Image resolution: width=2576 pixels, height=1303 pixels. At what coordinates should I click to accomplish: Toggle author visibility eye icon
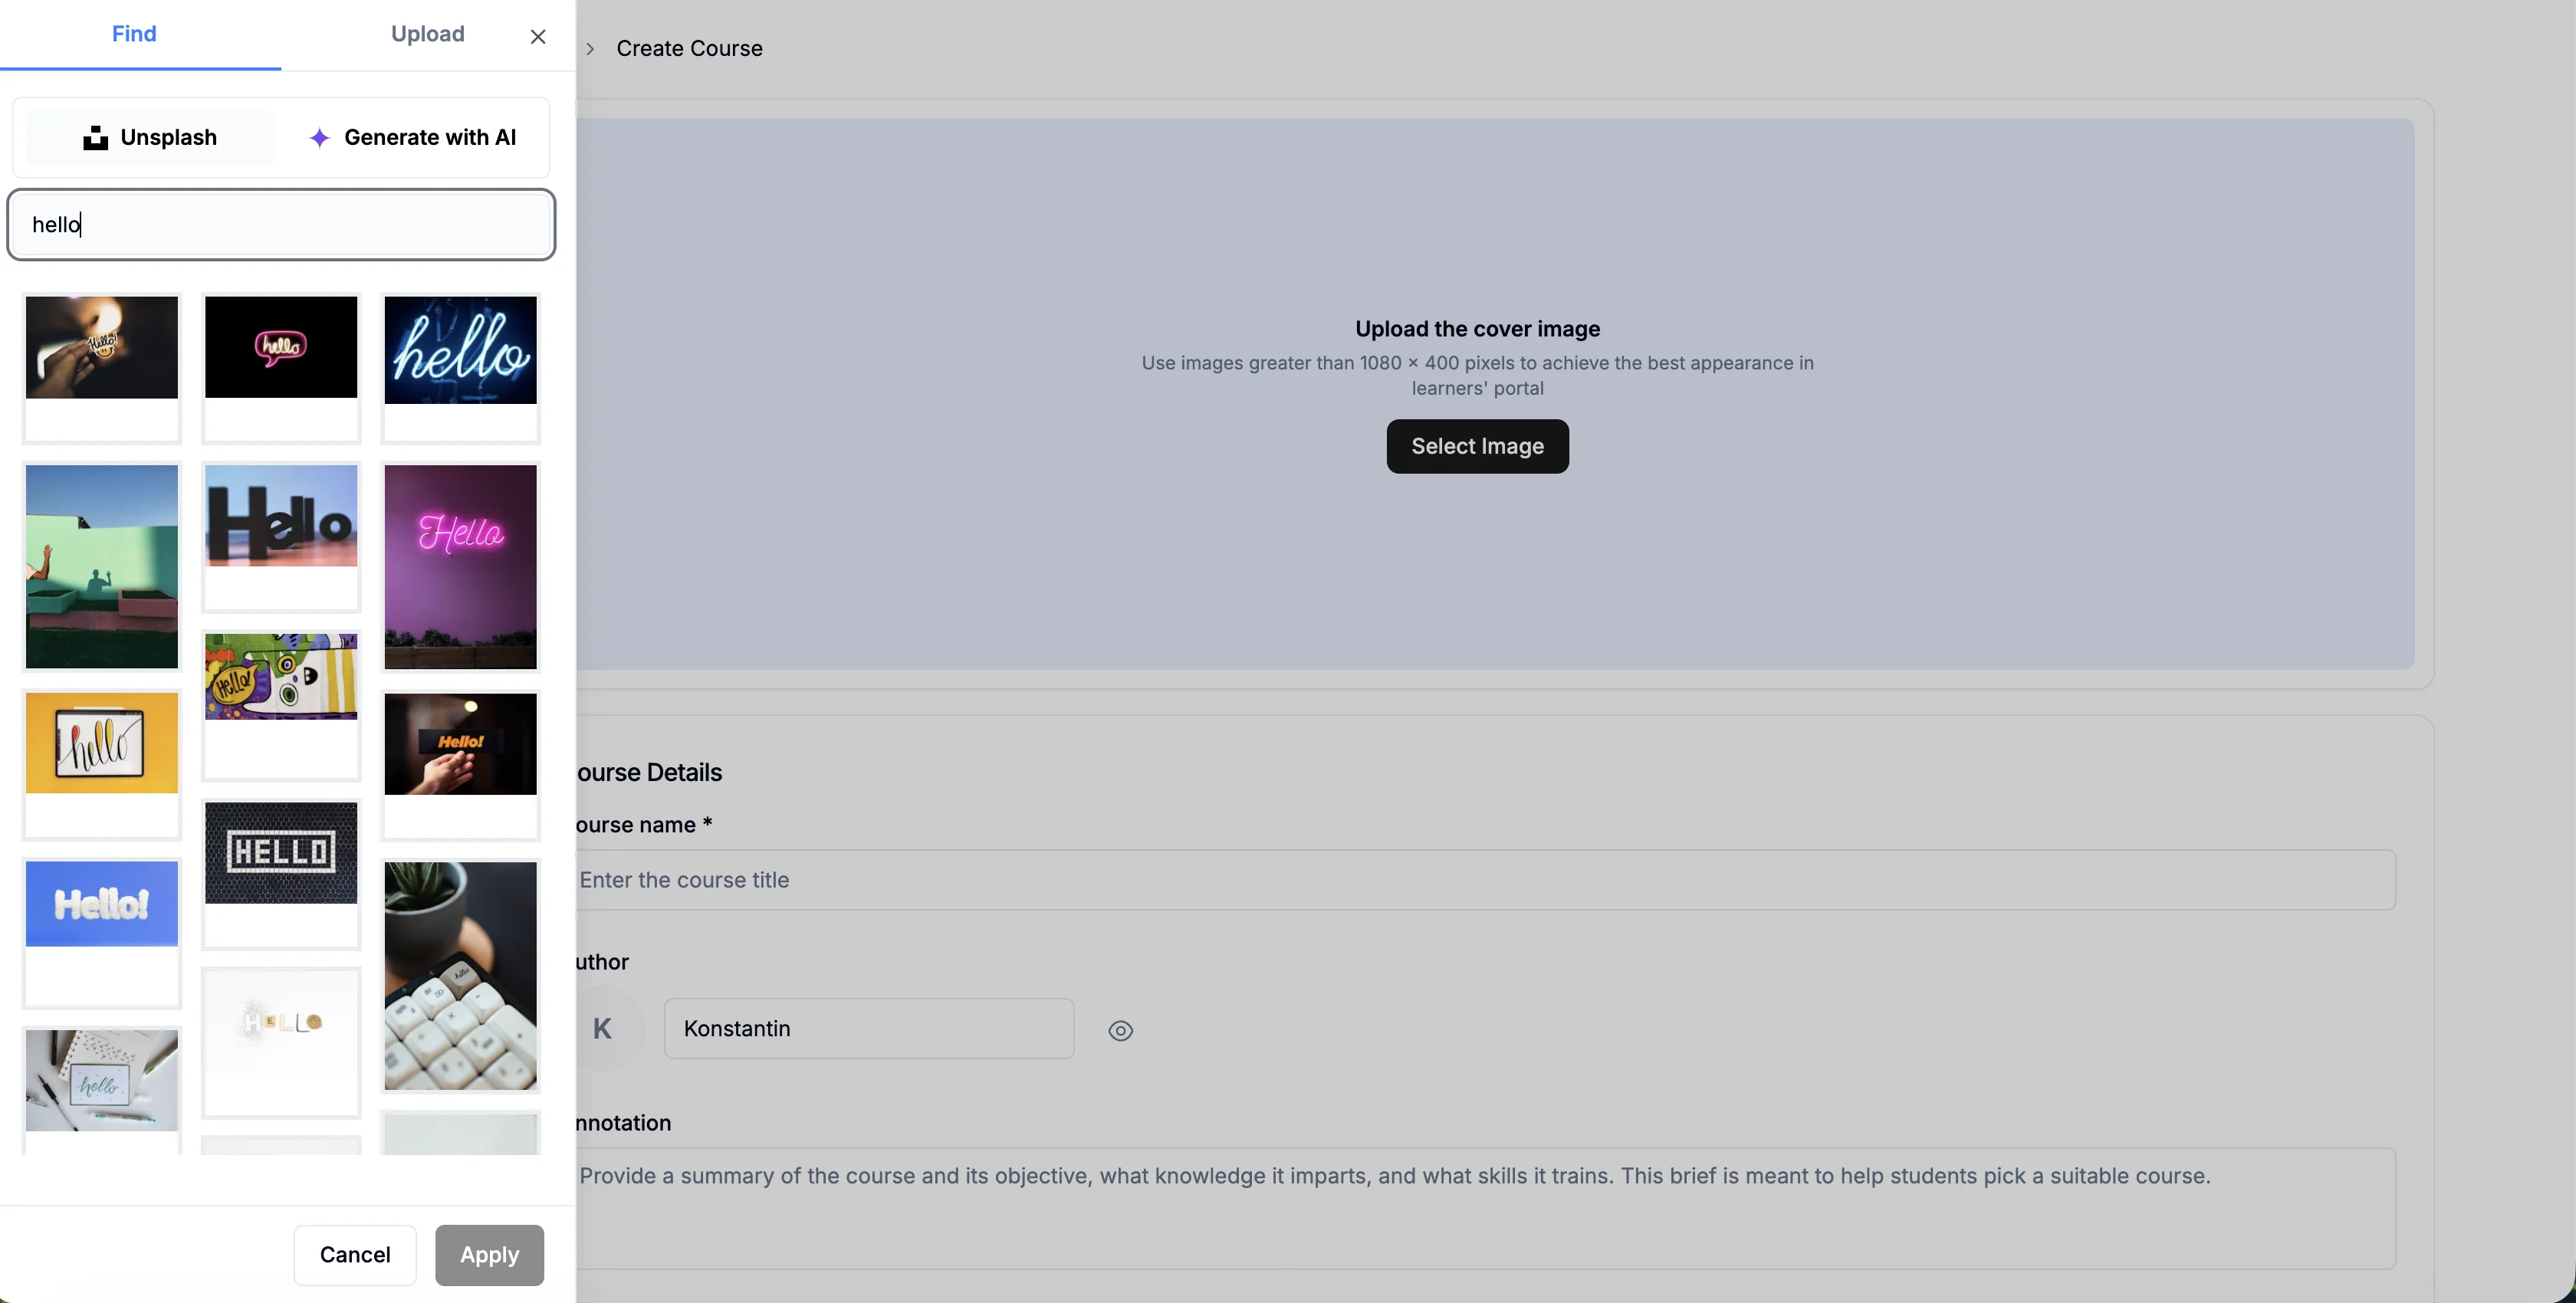pyautogui.click(x=1120, y=1030)
